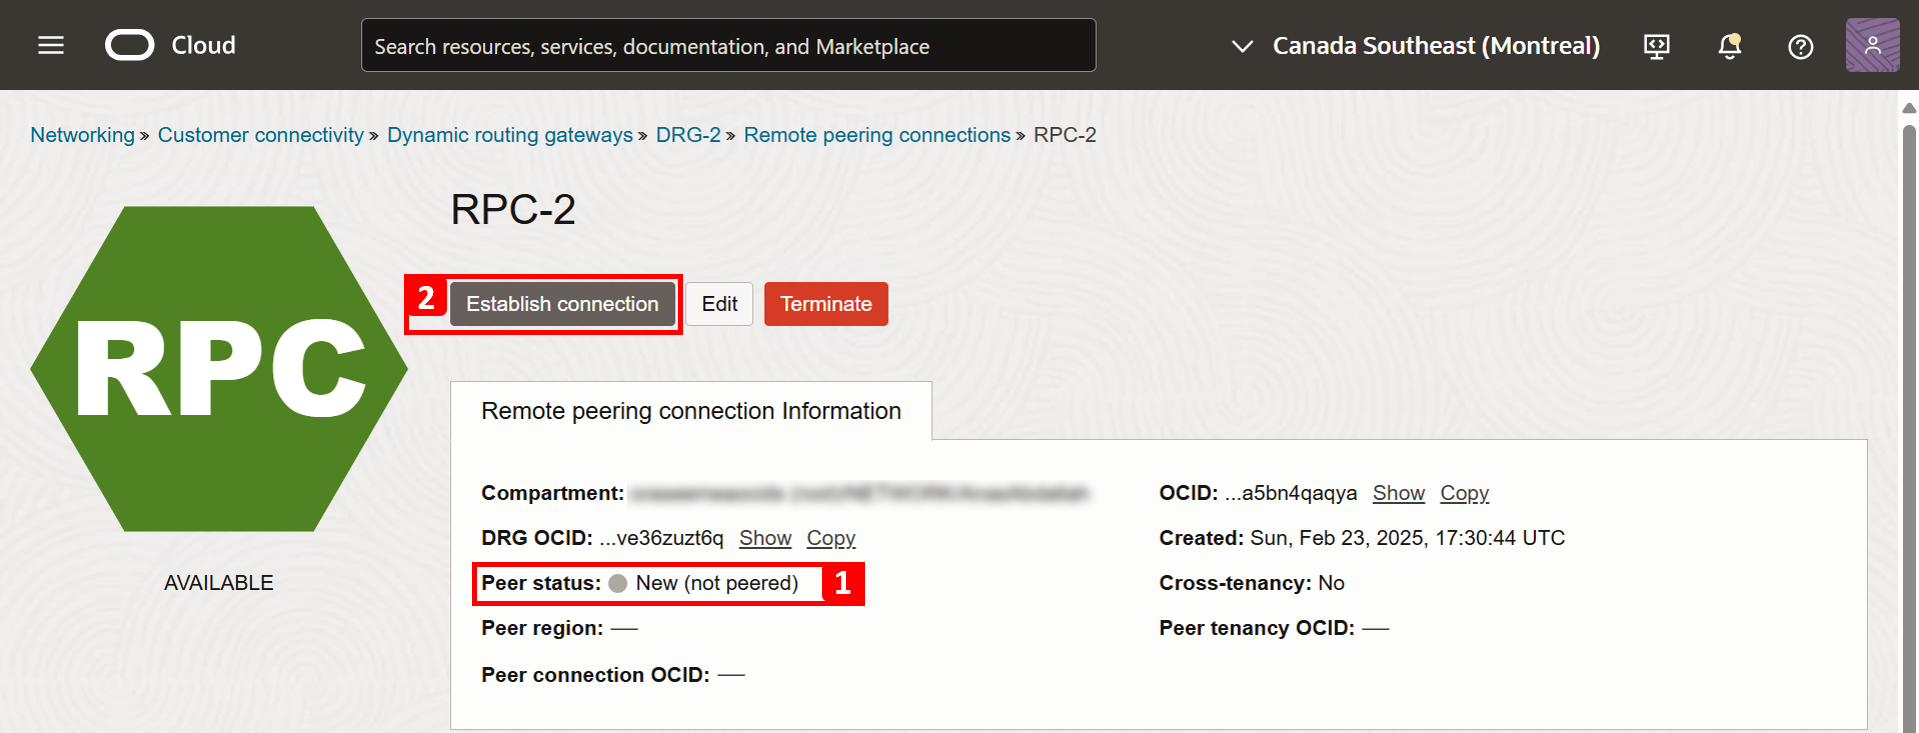
Task: Click the green RPC hexagon icon
Action: click(219, 369)
